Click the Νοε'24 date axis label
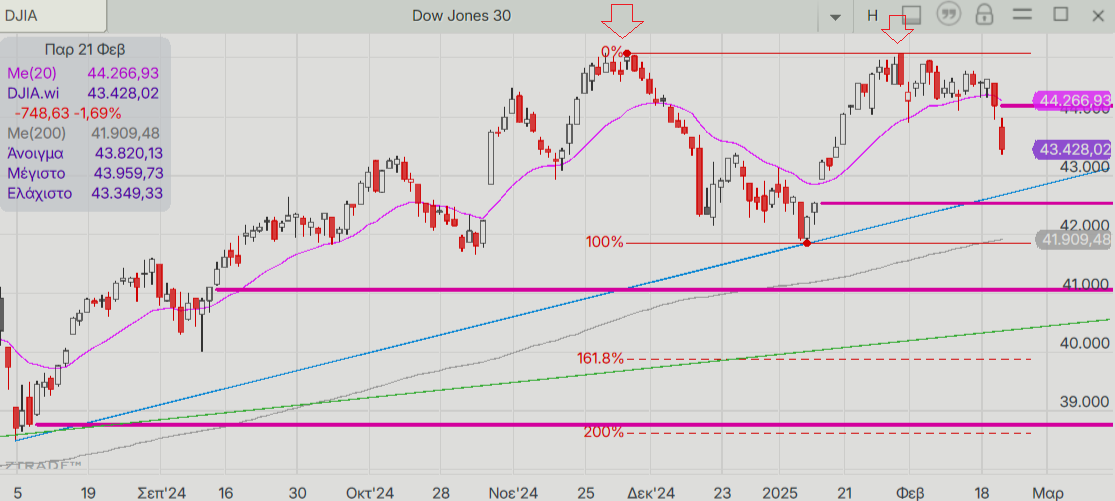 click(x=514, y=493)
